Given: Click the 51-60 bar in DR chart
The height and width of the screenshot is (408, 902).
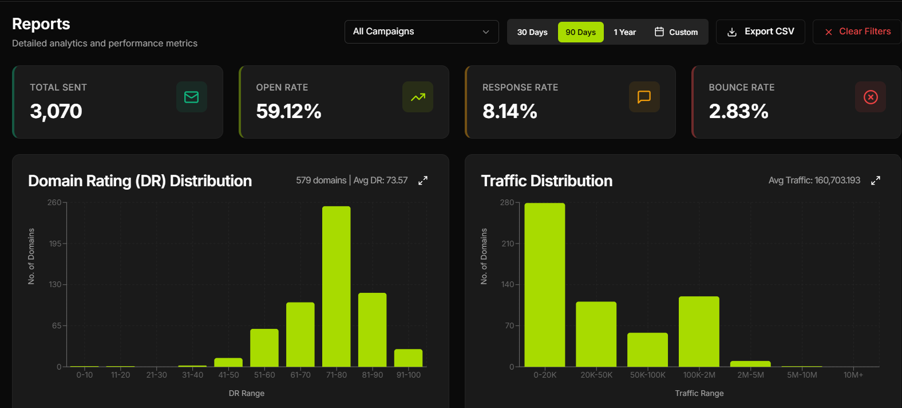Looking at the screenshot, I should pyautogui.click(x=264, y=348).
